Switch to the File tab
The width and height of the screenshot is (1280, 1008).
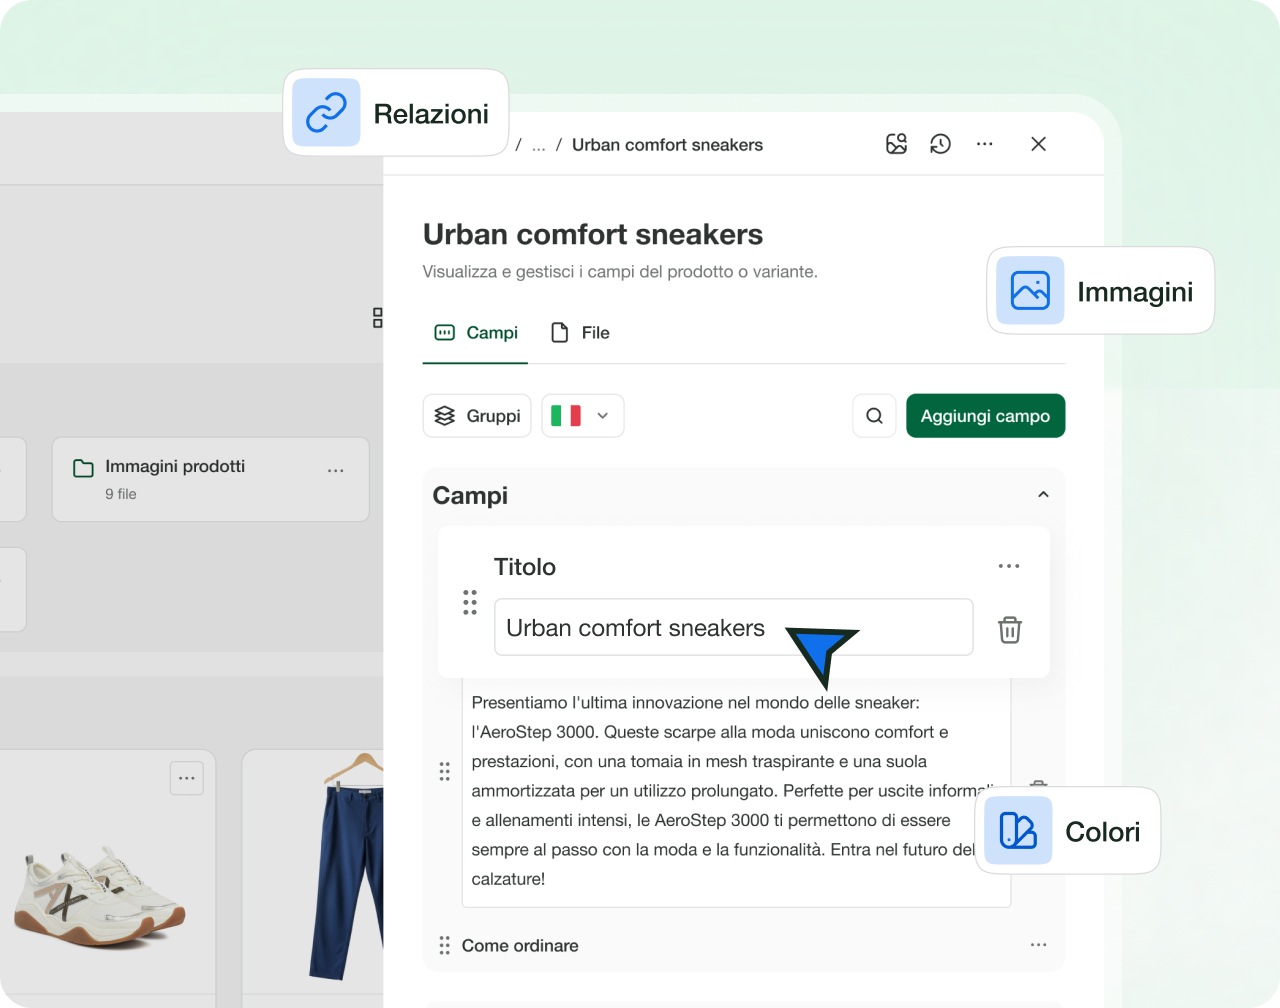(x=580, y=332)
